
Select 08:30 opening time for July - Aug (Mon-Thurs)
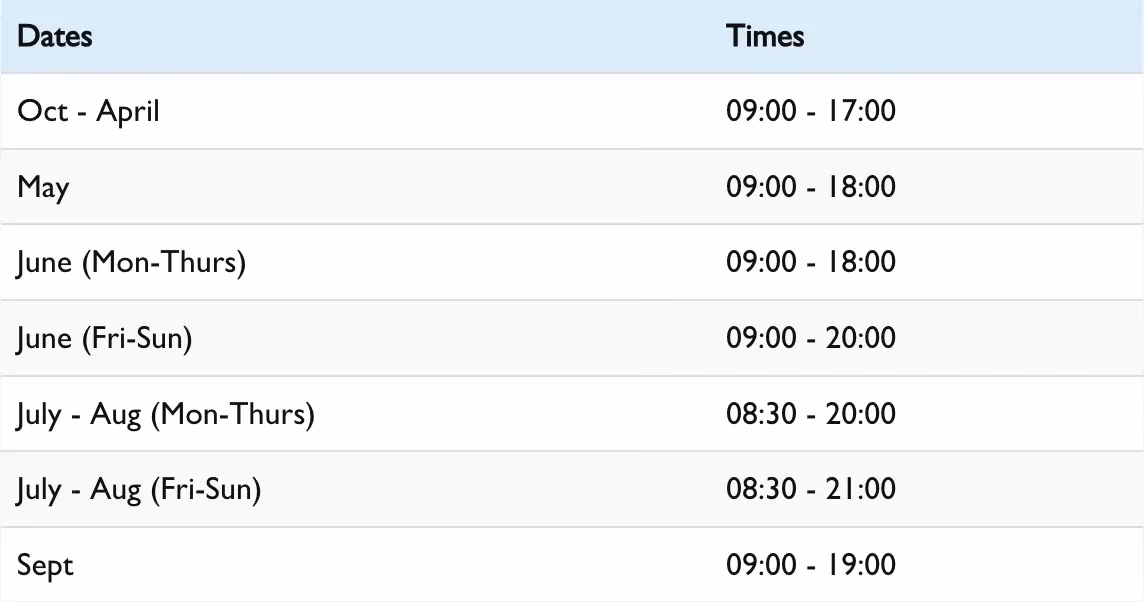tap(760, 413)
